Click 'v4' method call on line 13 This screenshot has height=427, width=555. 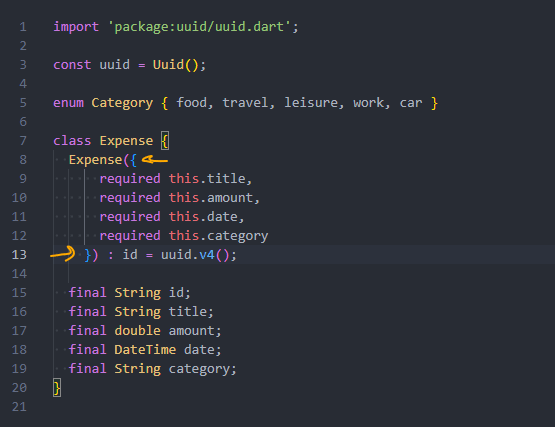coord(207,255)
